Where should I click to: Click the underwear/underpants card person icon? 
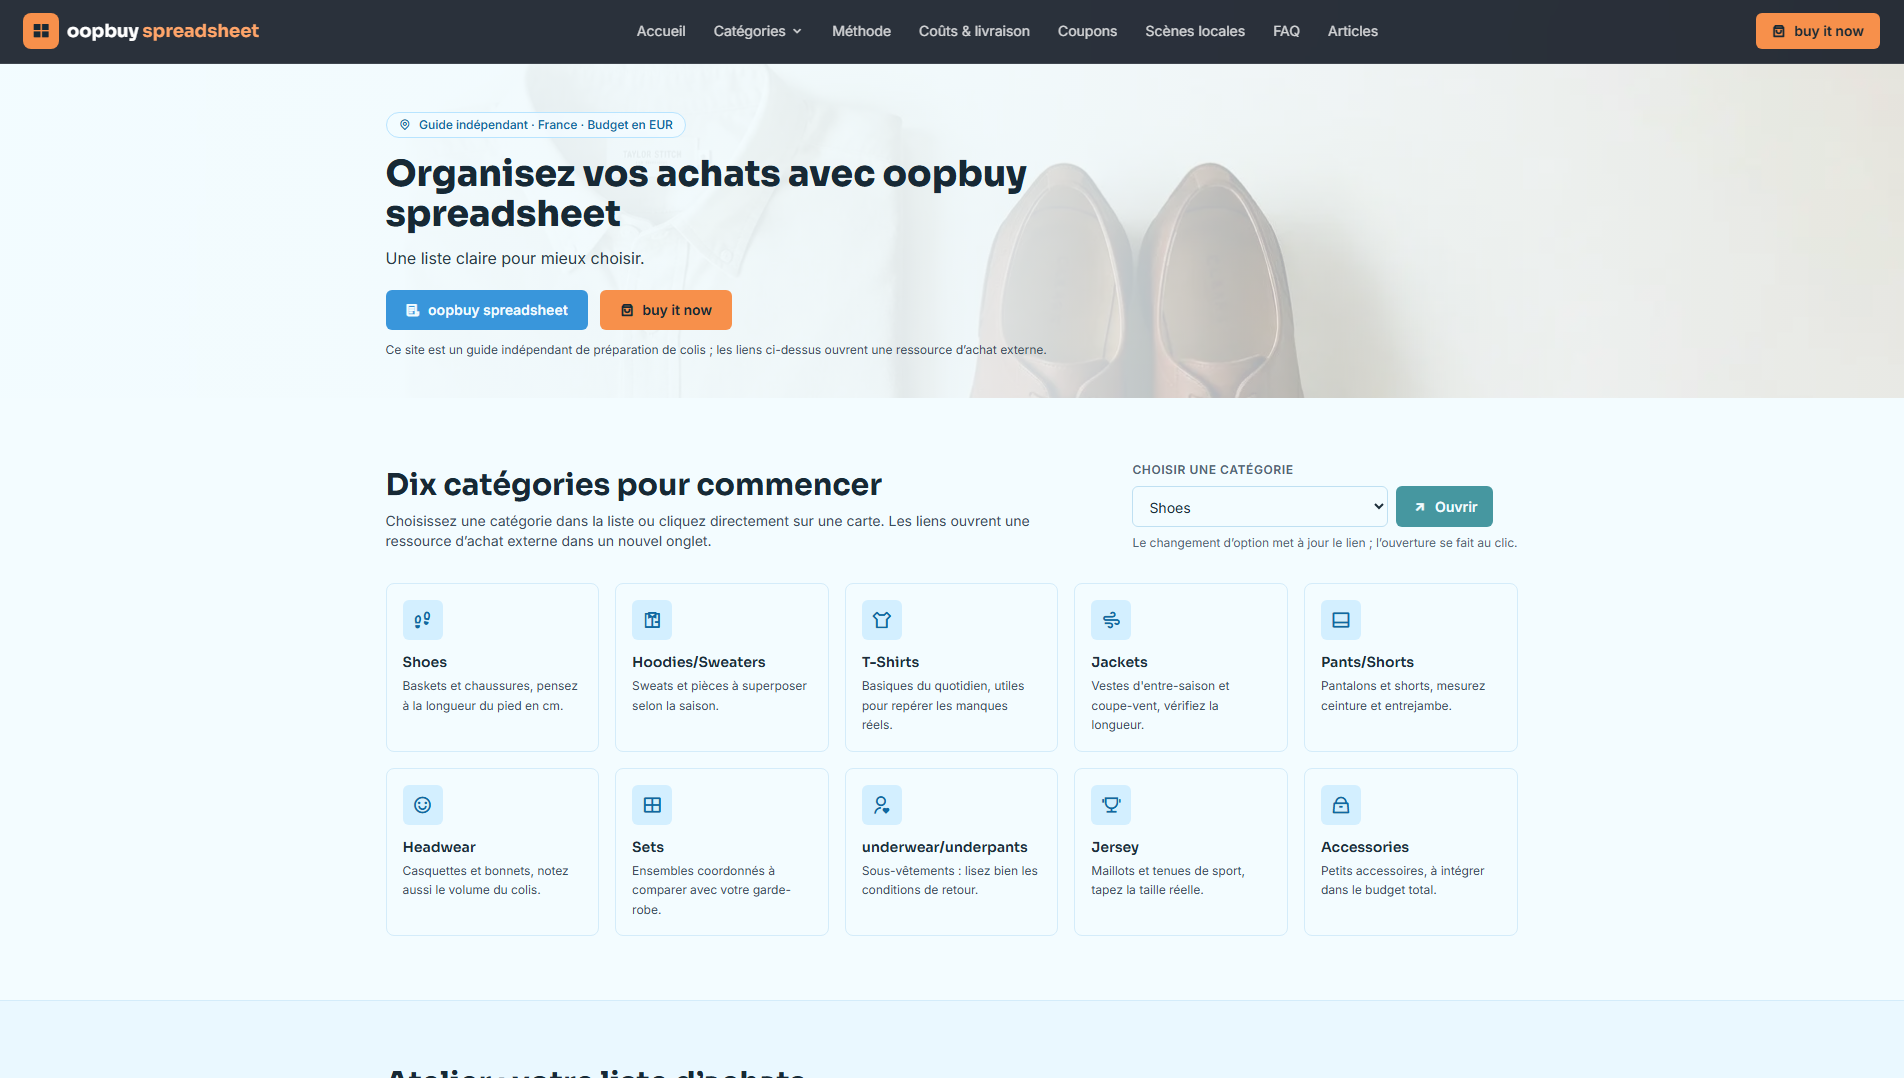[x=882, y=805]
